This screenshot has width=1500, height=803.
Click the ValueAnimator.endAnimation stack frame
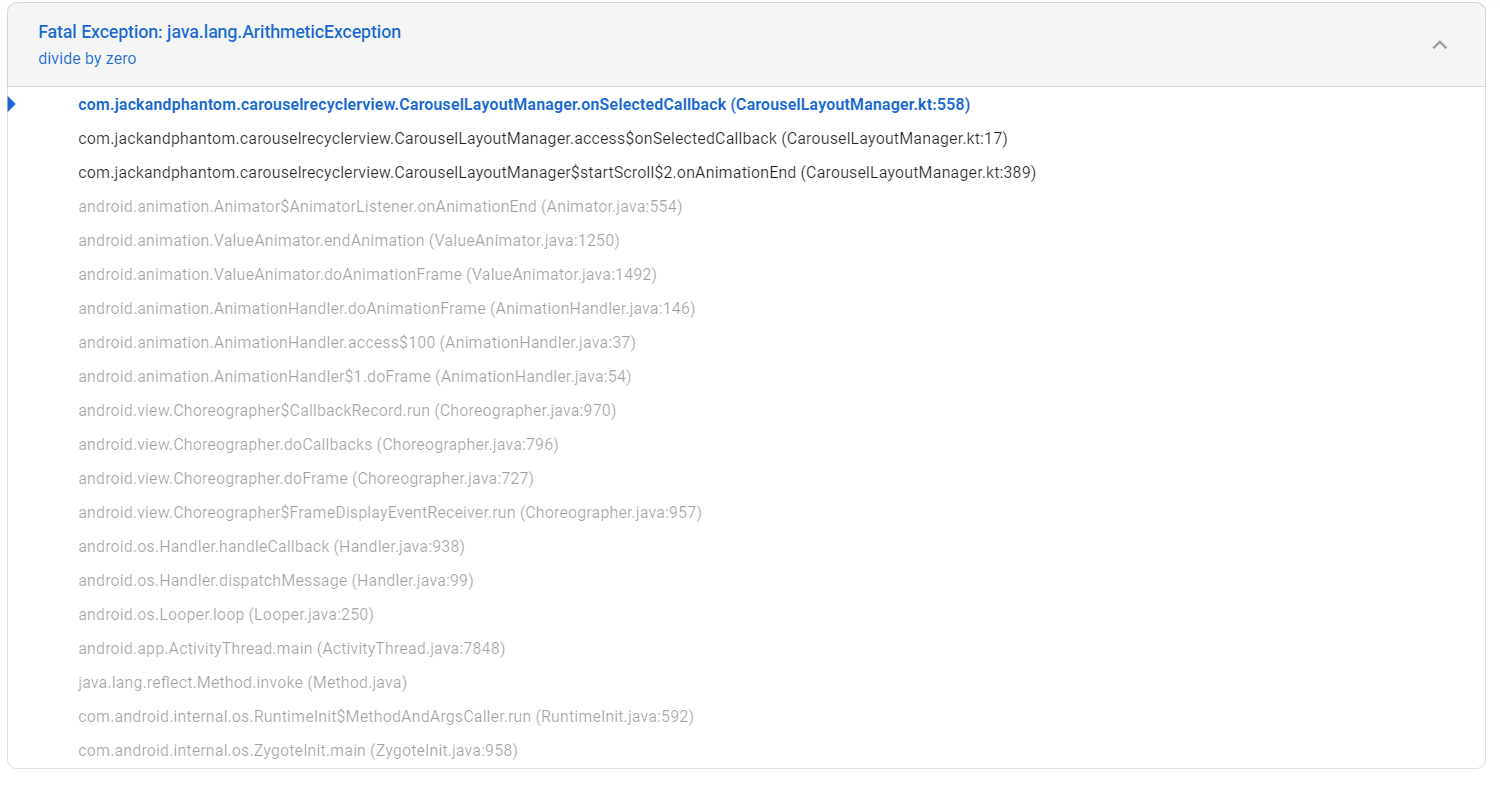(x=348, y=240)
